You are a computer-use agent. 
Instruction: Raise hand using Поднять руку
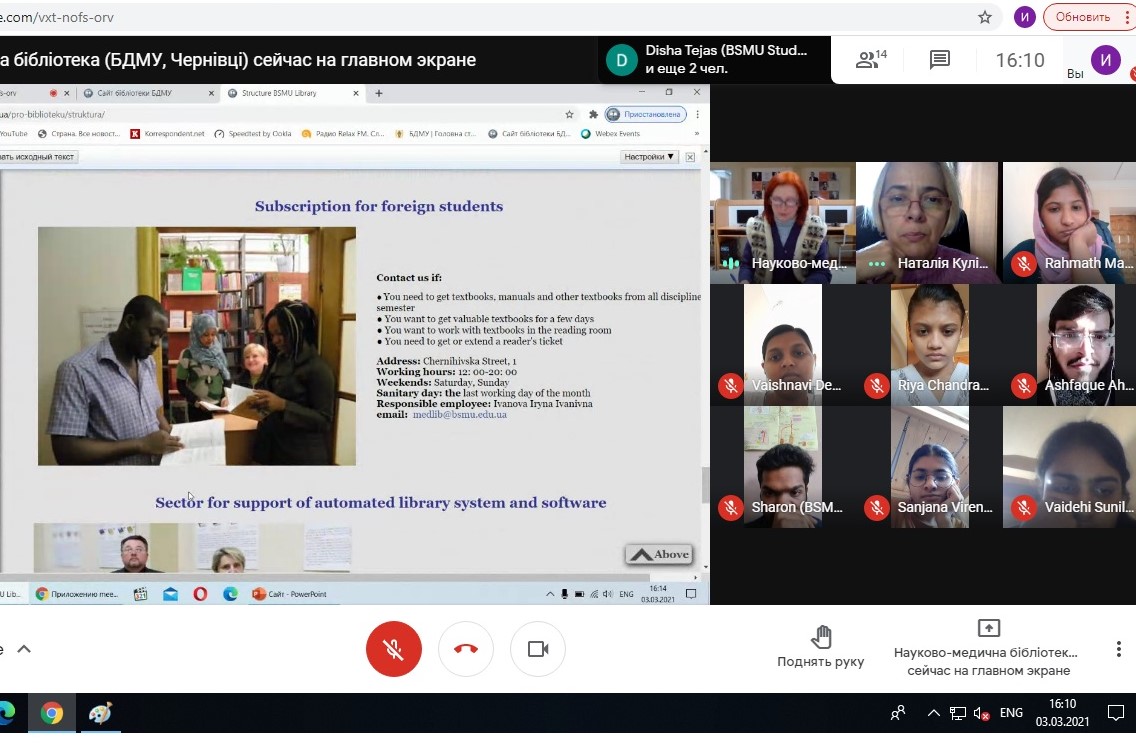[821, 647]
